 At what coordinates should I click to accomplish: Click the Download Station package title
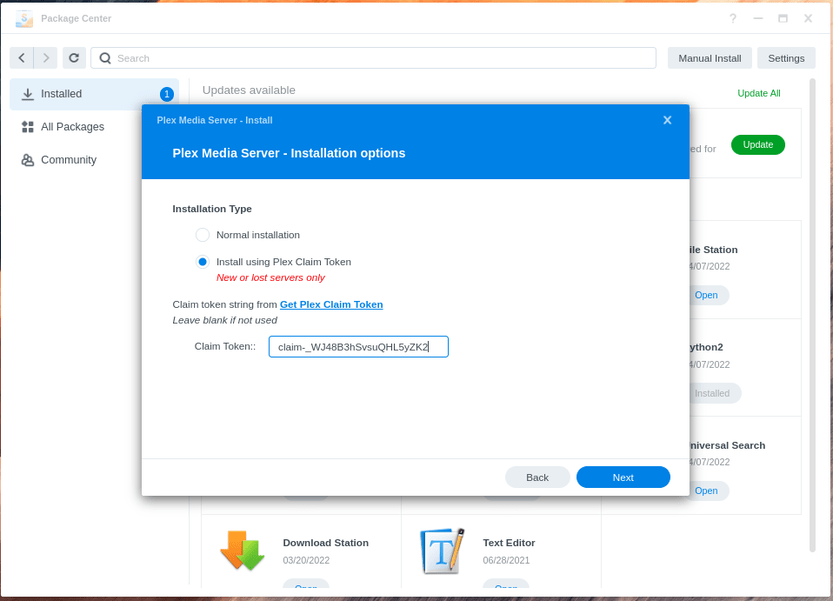326,543
